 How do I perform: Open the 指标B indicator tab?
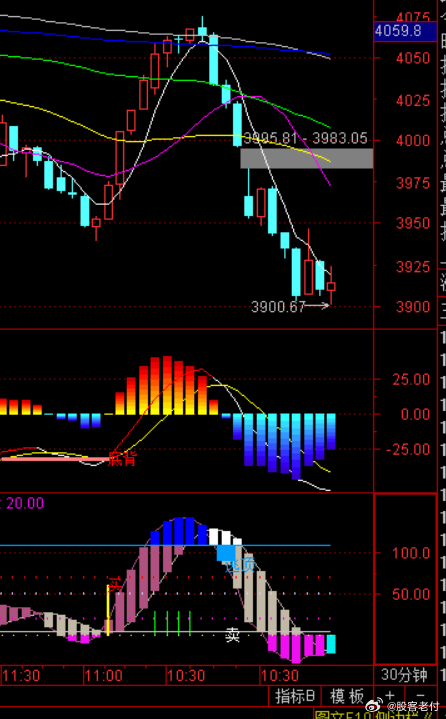[x=295, y=697]
